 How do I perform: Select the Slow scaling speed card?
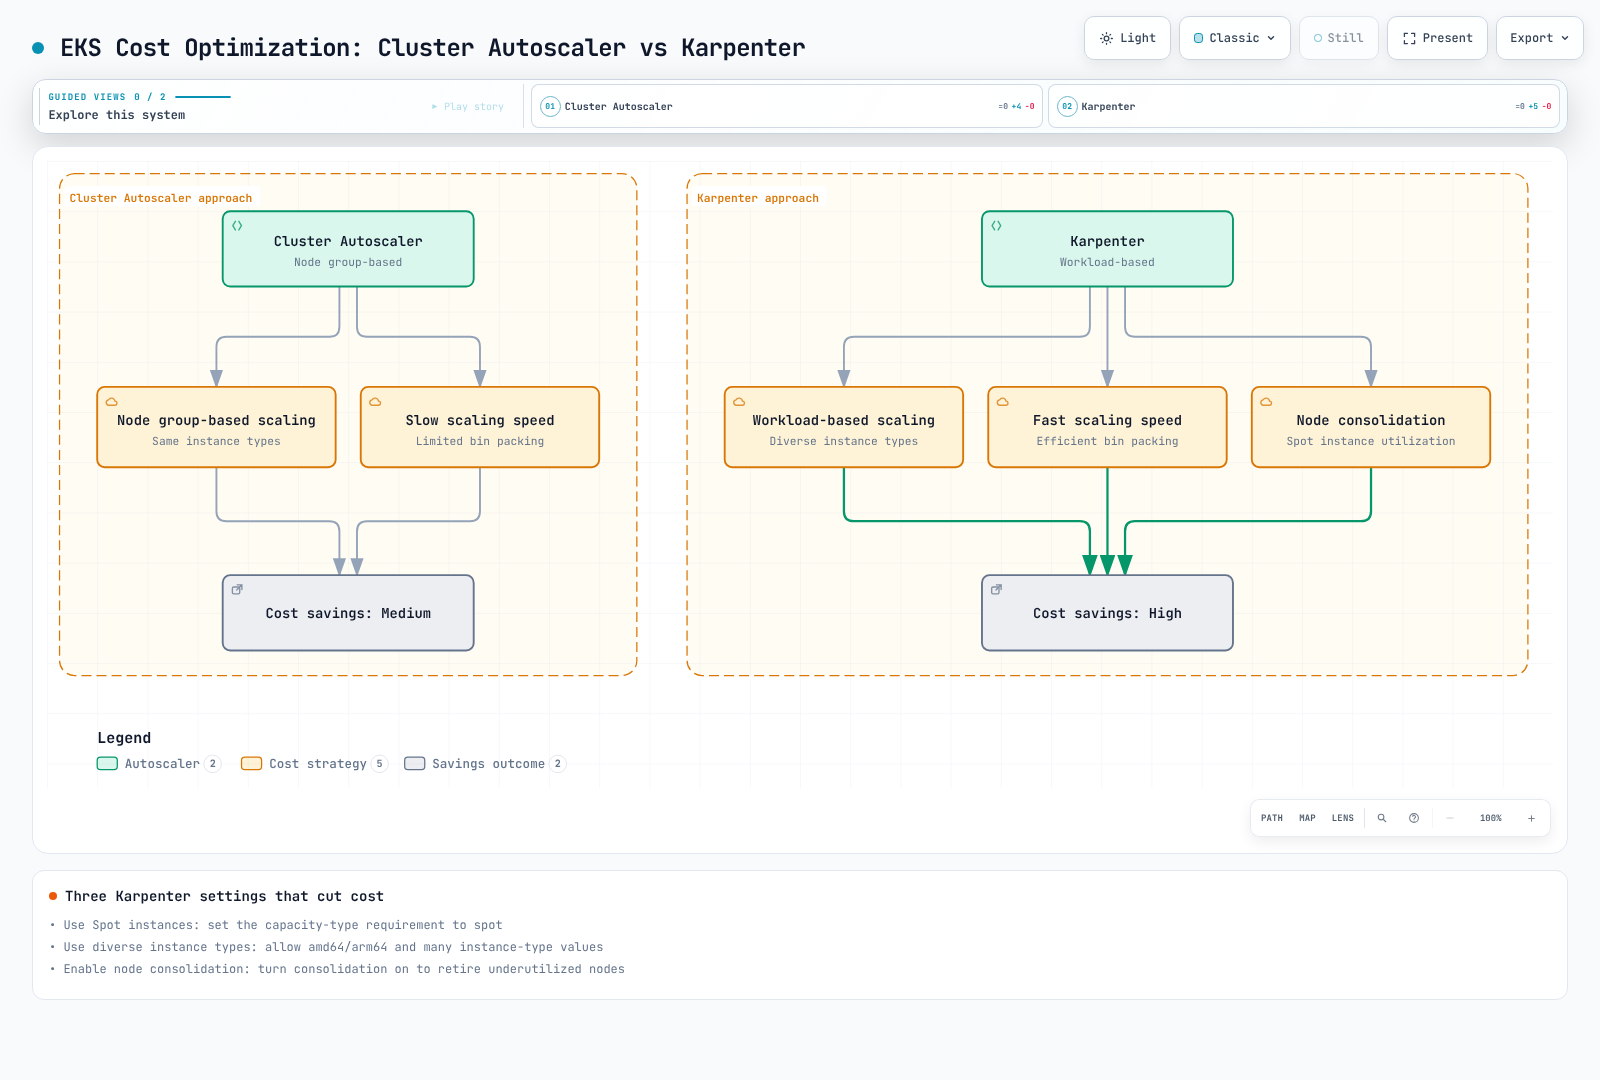[480, 427]
